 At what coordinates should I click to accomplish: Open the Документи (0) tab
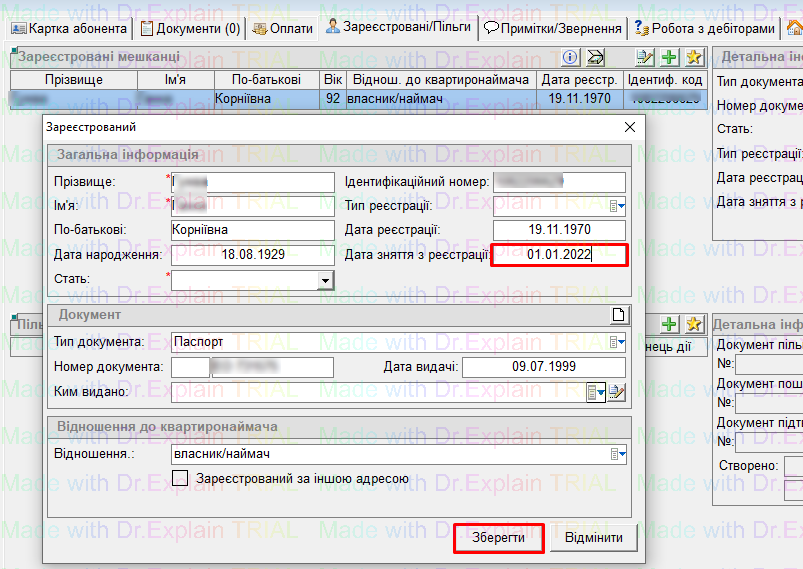pyautogui.click(x=191, y=28)
